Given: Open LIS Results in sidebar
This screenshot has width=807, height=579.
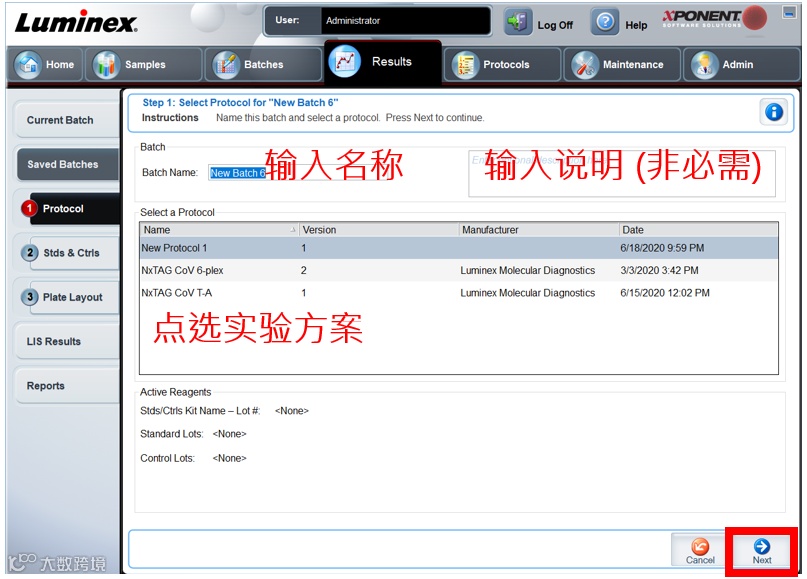Looking at the screenshot, I should 66,341.
